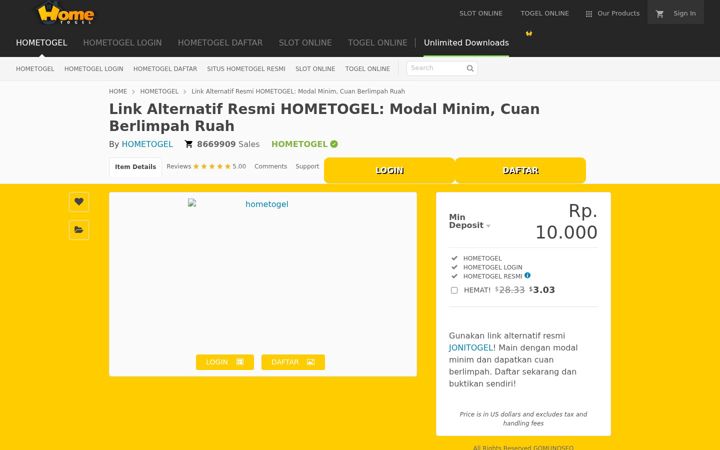Click the green verified badge beside HOMETOGEL
Screen dimensions: 720x450
334,144
